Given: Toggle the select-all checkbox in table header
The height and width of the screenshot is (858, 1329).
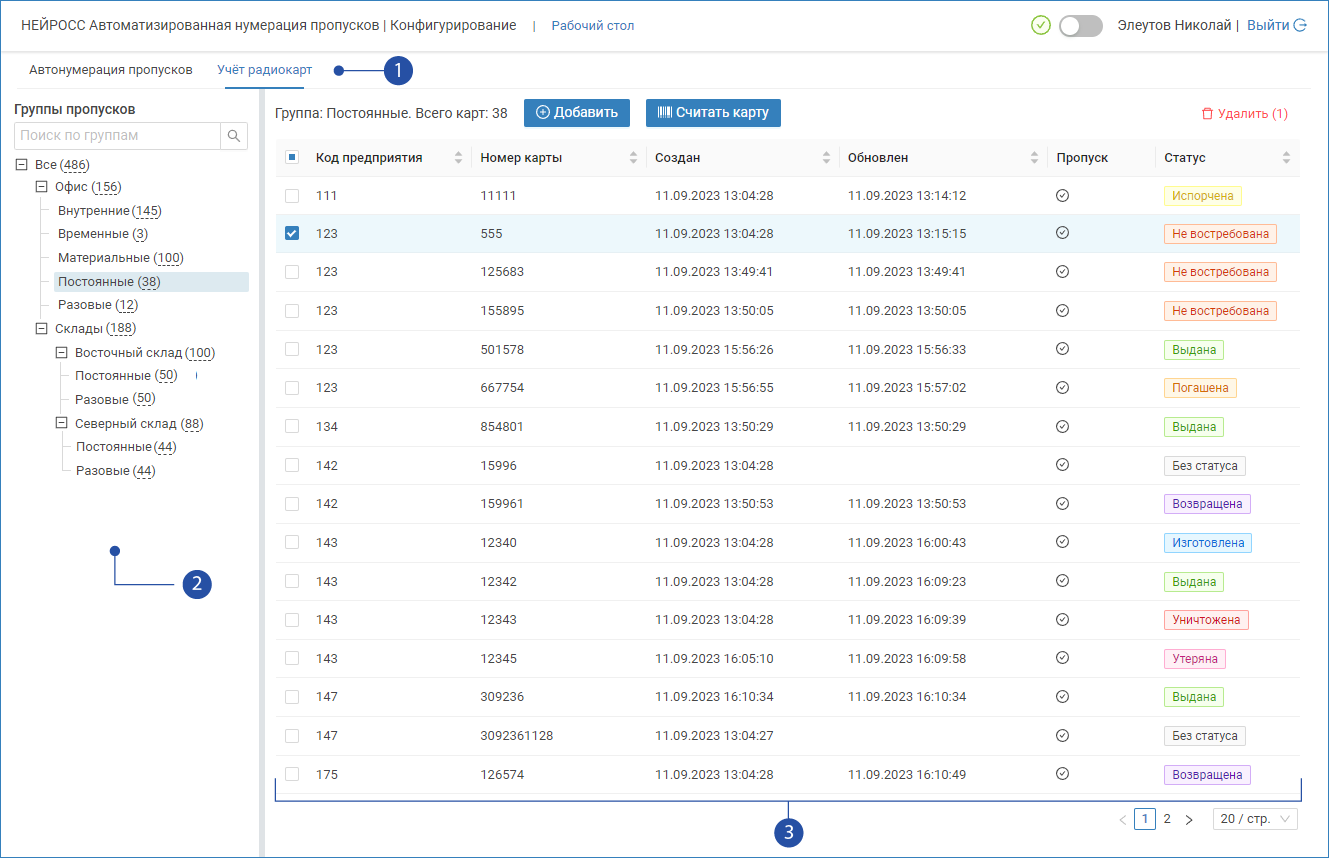Looking at the screenshot, I should click(292, 157).
